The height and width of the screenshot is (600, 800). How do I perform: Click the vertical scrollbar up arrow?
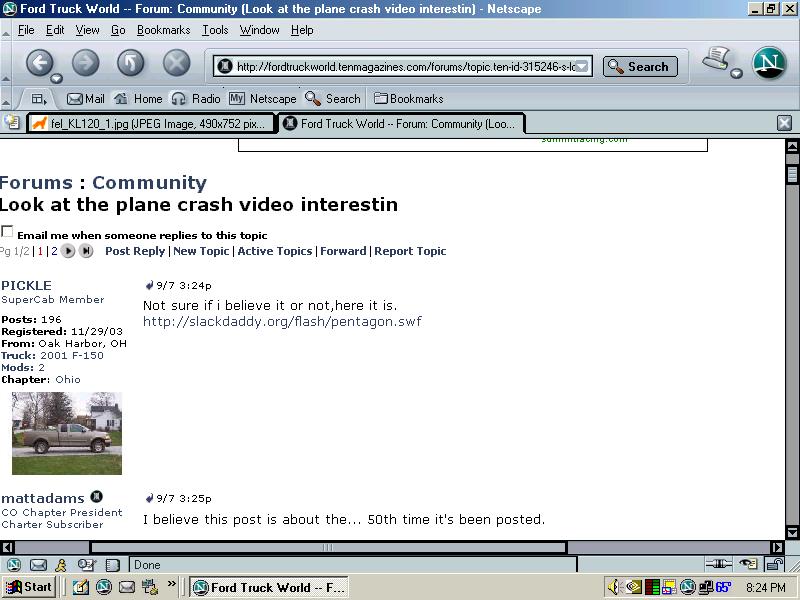coord(792,146)
